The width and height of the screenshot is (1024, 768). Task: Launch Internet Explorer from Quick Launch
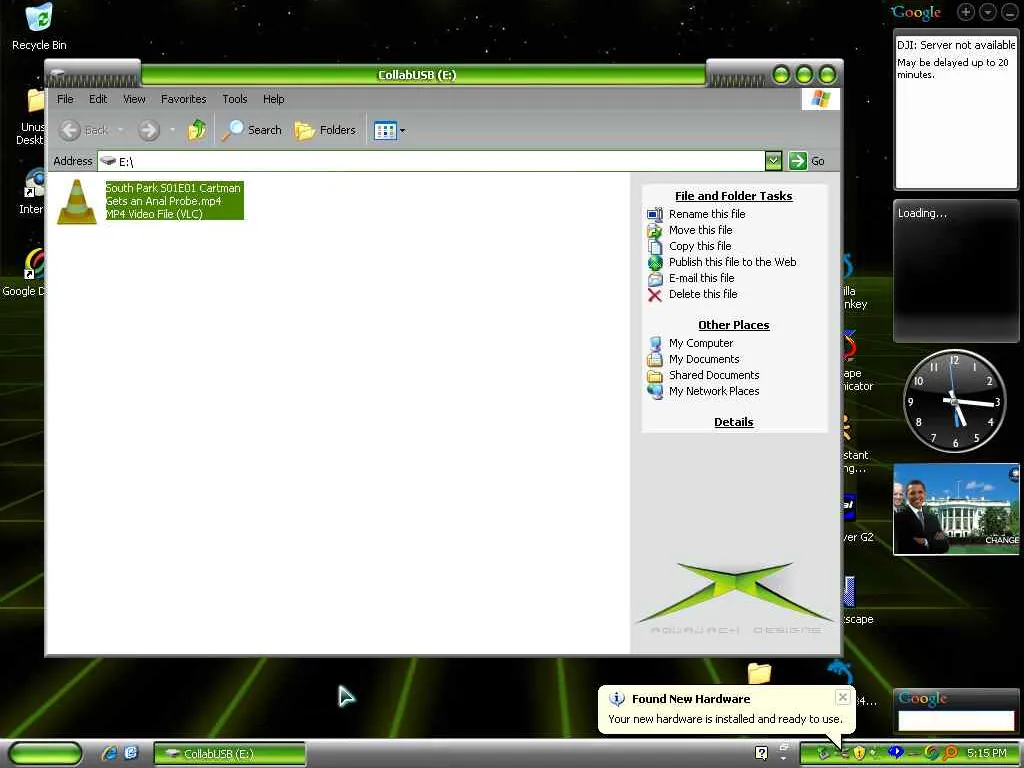coord(109,754)
